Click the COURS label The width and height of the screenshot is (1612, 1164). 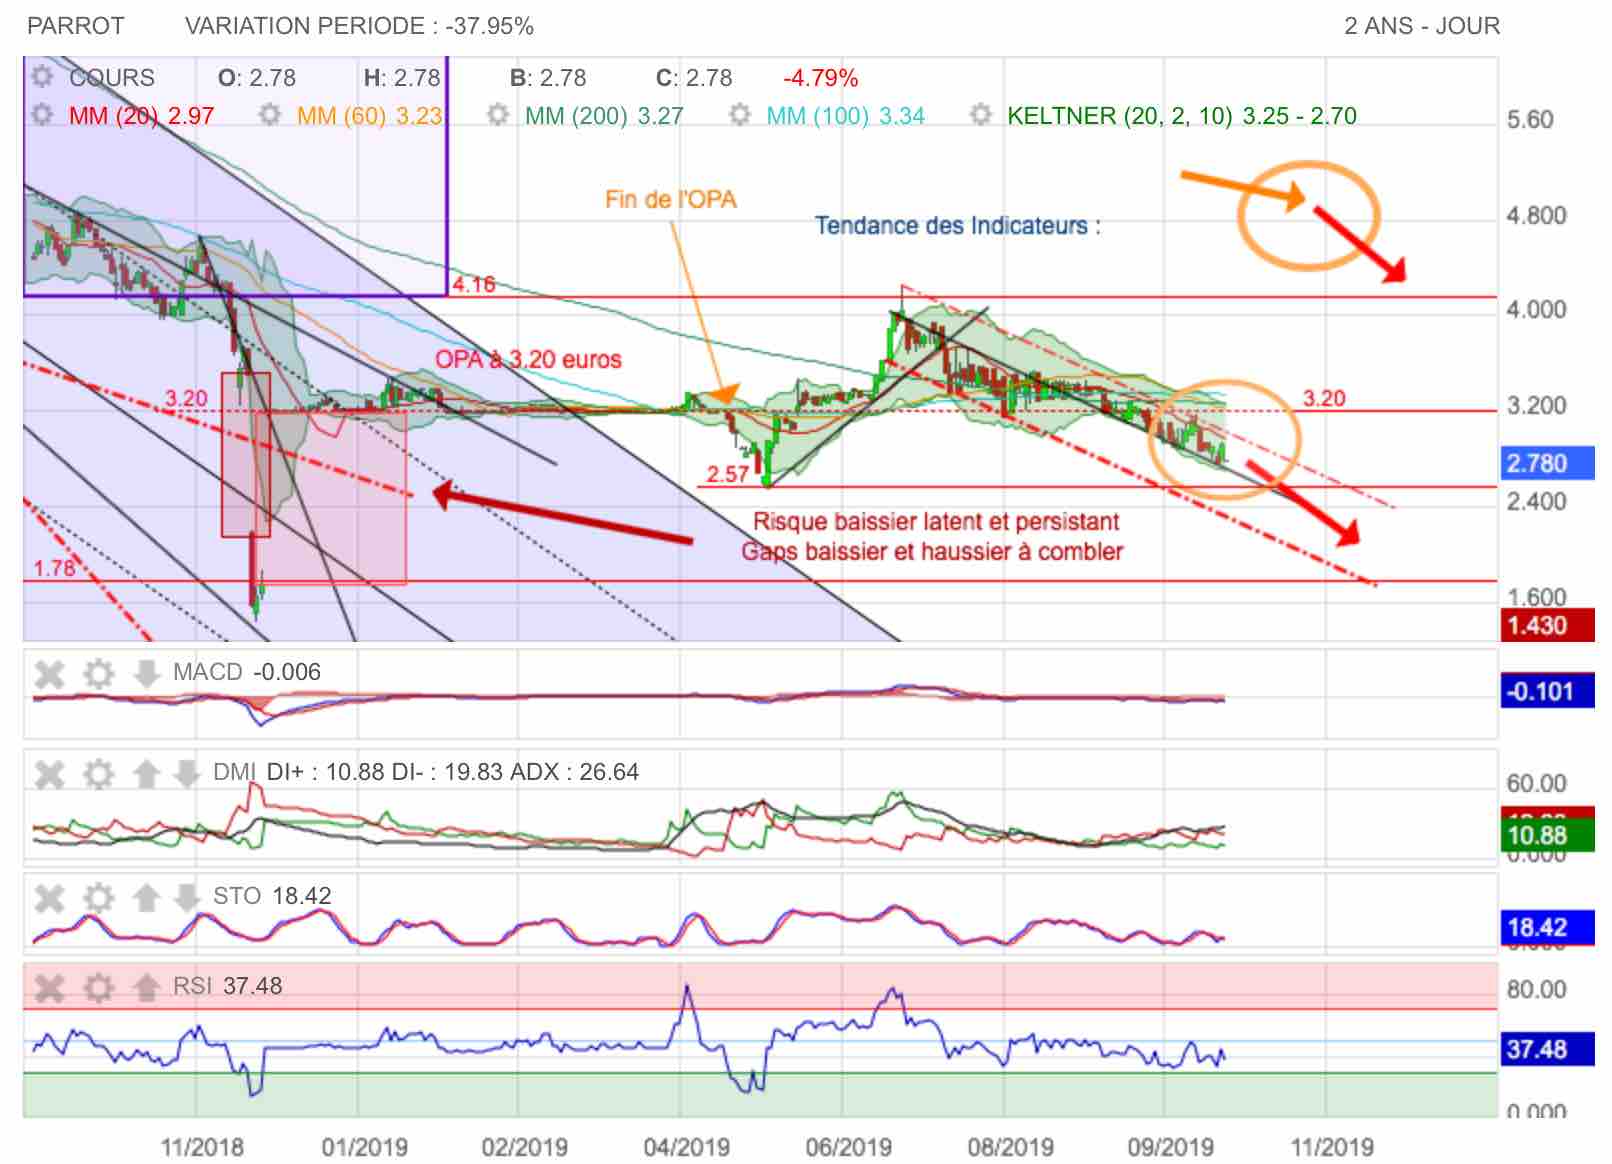112,78
